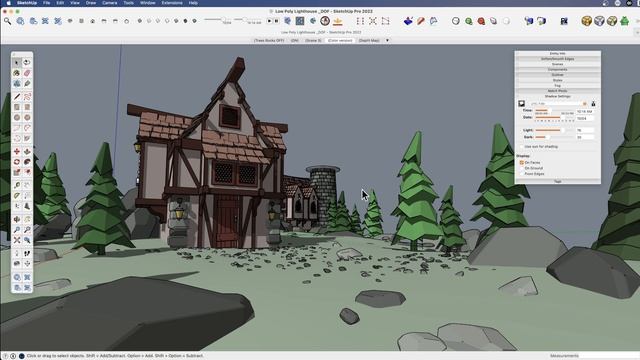Click the red pencil extension icon
Image resolution: width=640 pixels, height=360 pixels.
tap(421, 21)
